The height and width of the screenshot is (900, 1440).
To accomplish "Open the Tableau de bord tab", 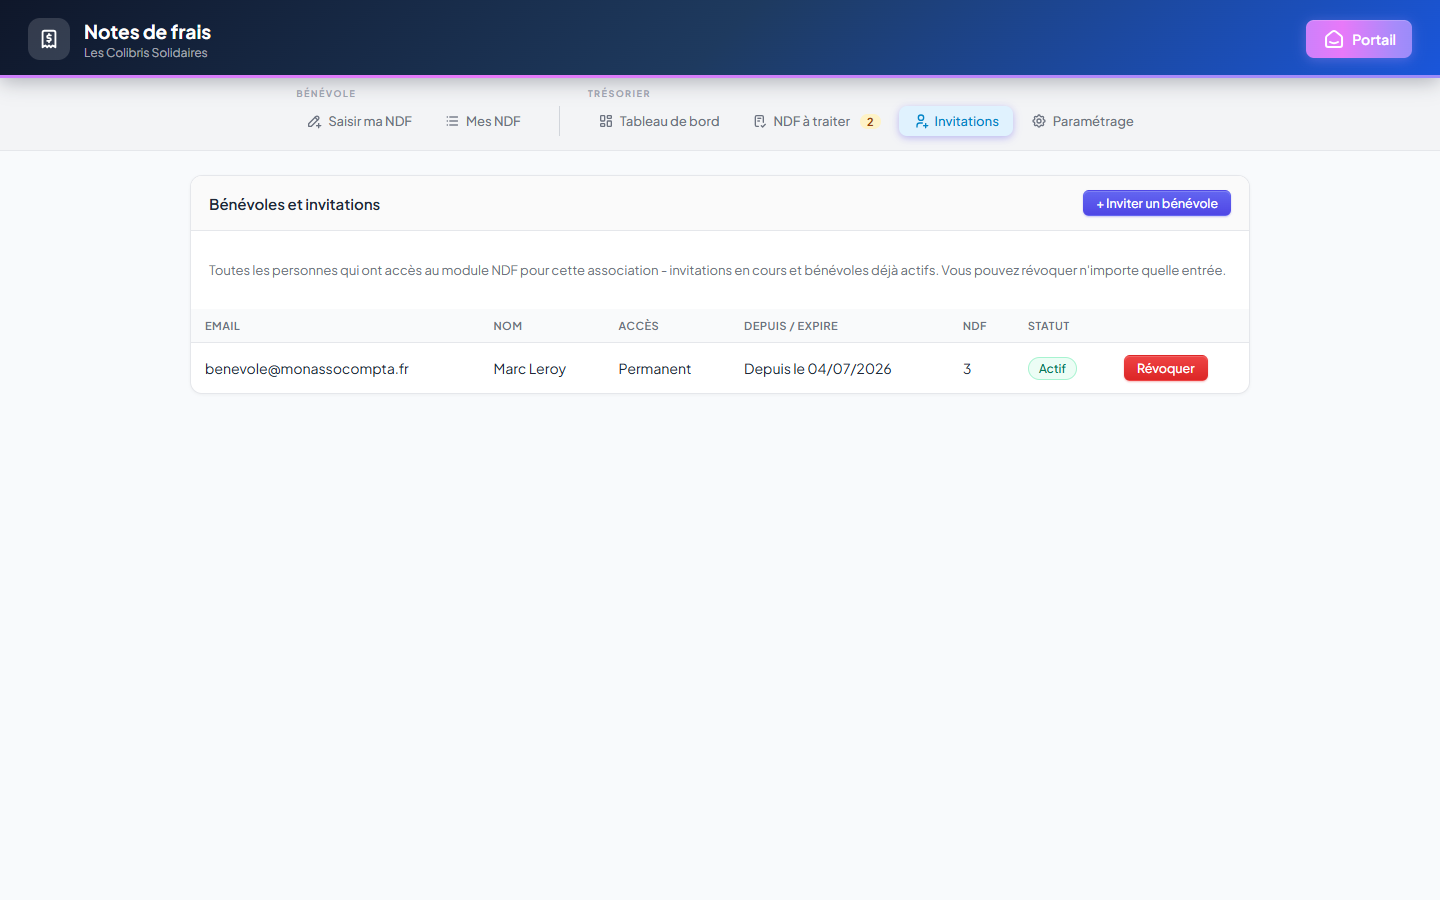I will [x=659, y=121].
